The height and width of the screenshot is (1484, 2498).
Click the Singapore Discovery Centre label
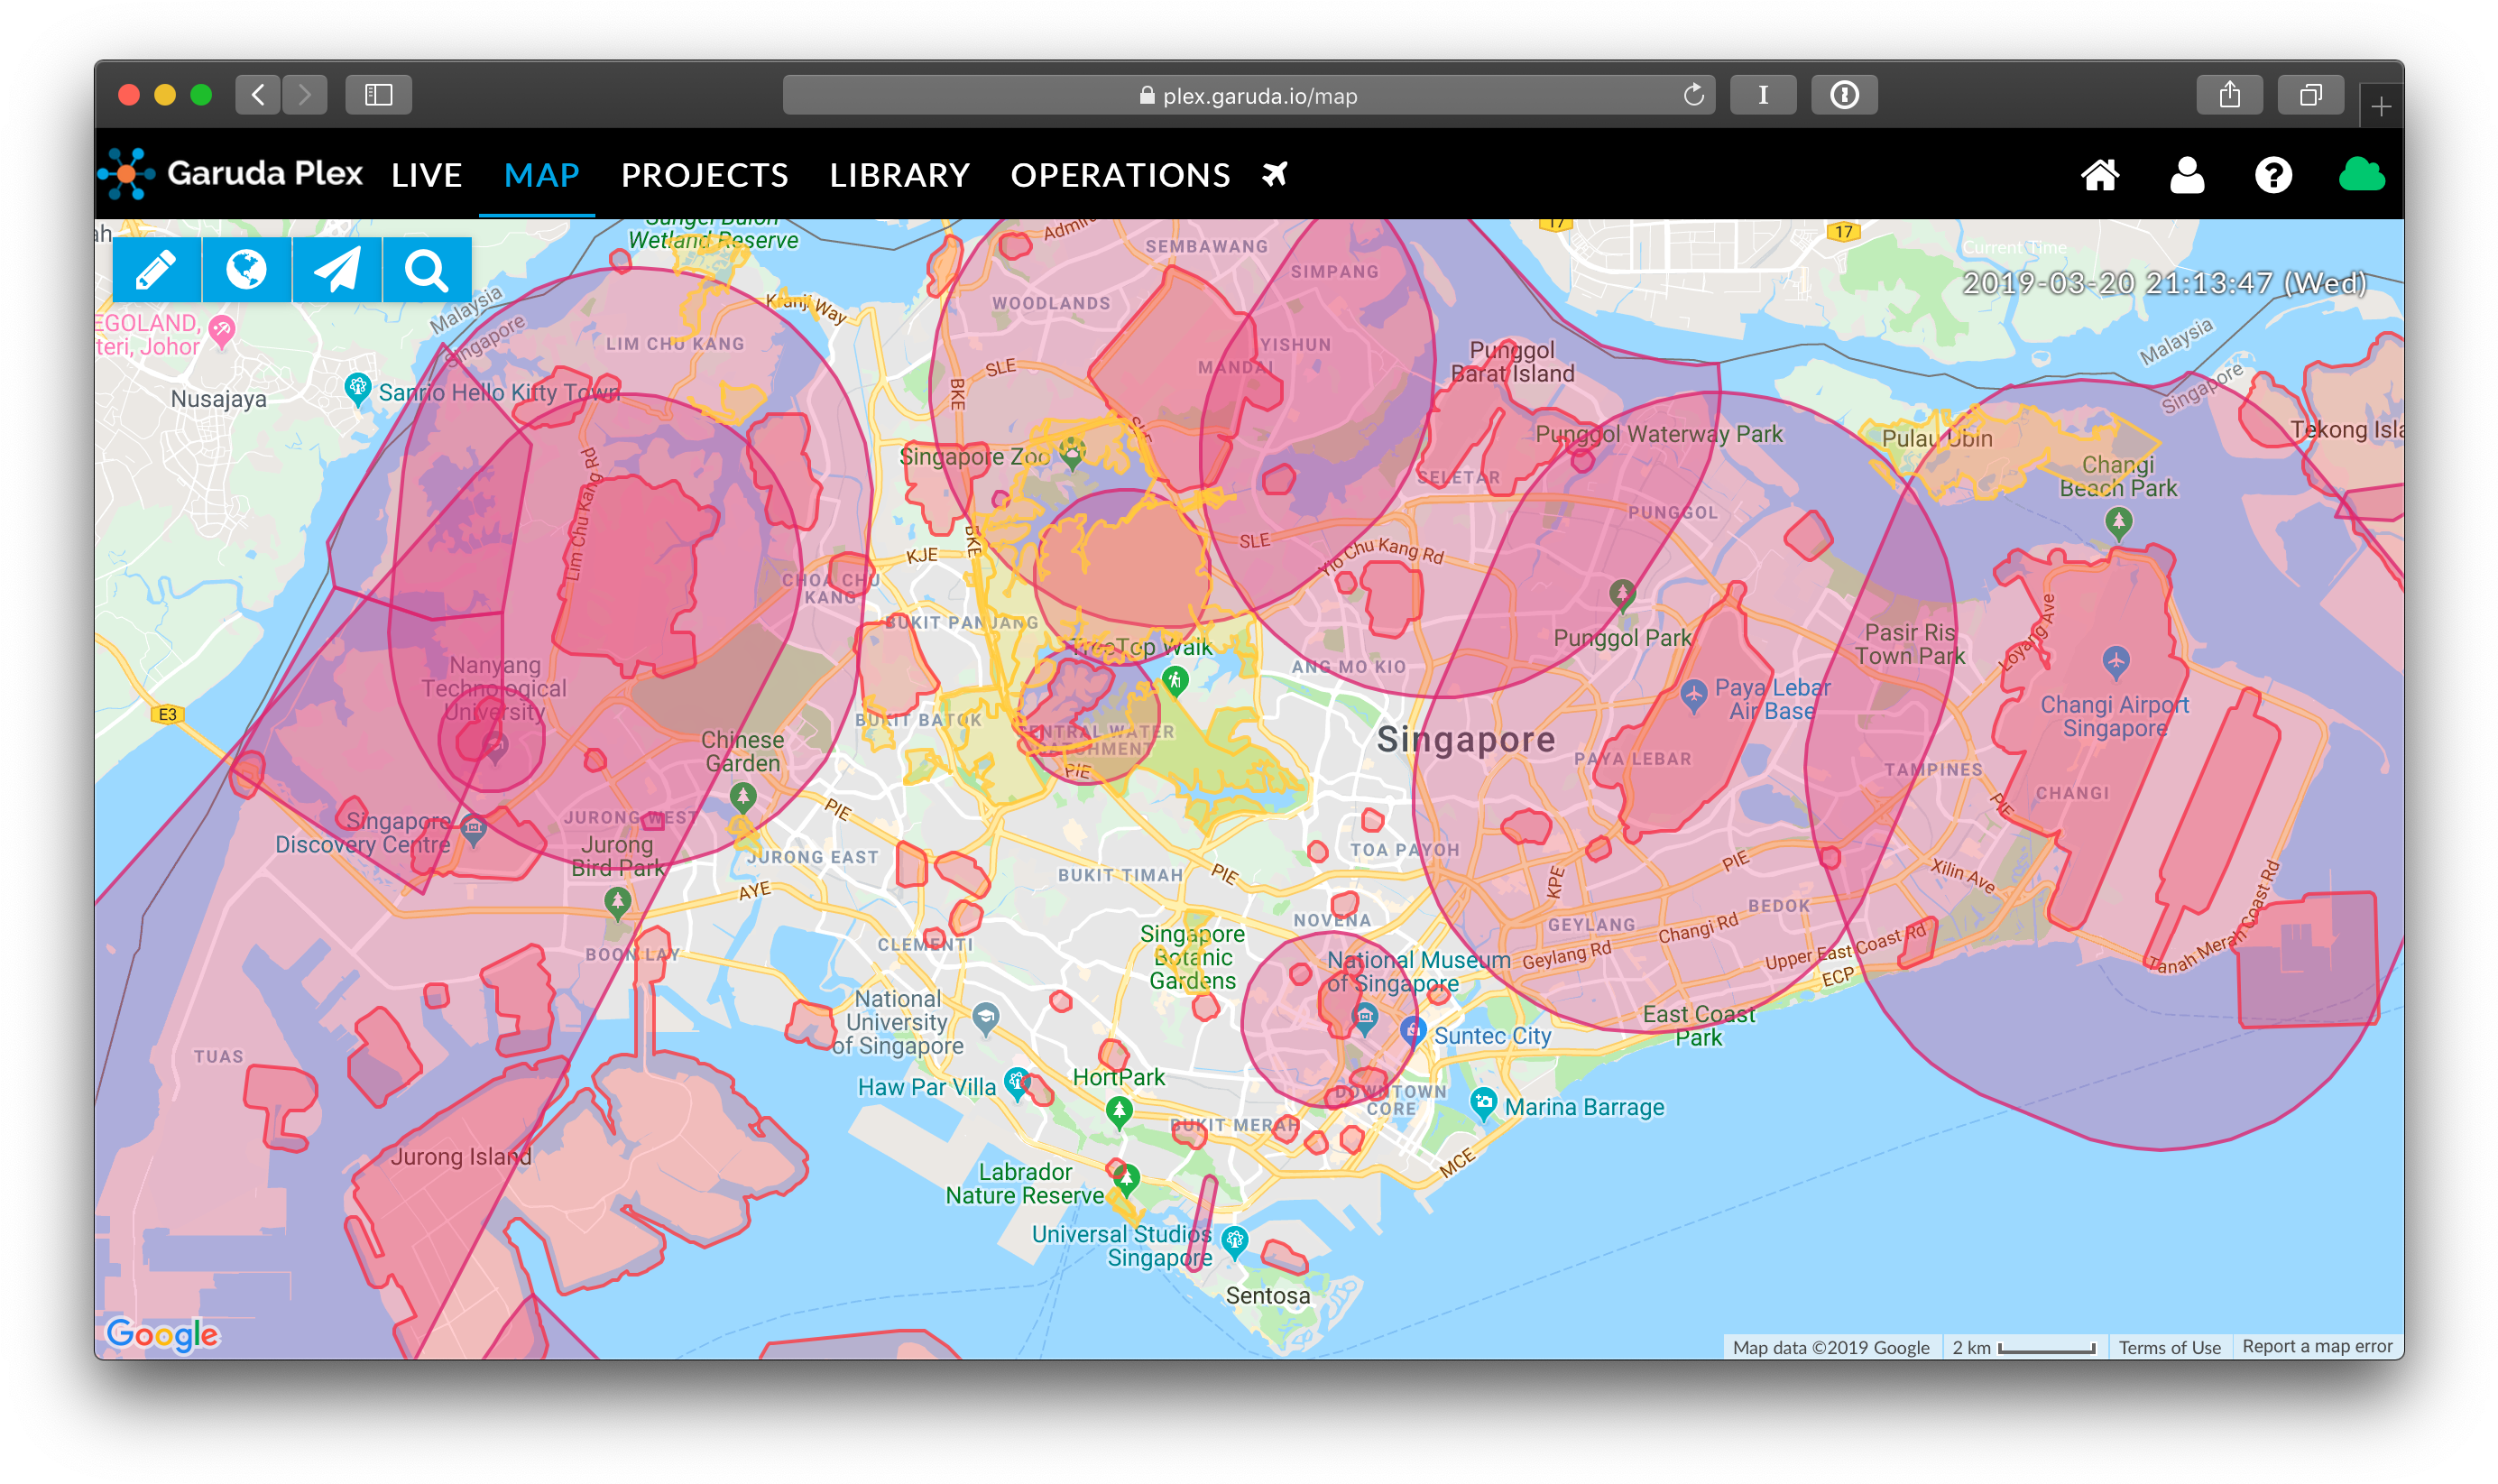(x=363, y=833)
